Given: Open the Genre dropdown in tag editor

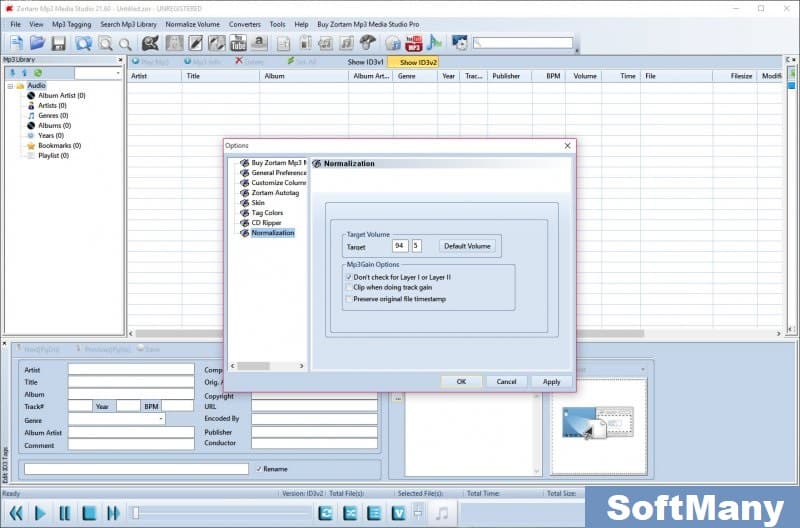Looking at the screenshot, I should [161, 419].
